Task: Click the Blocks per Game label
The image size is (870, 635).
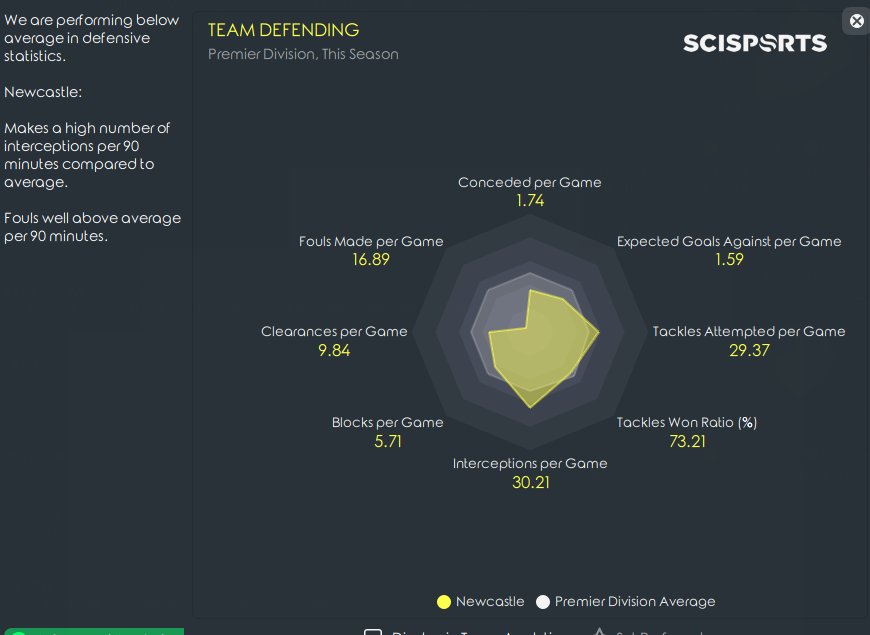Action: (x=387, y=422)
